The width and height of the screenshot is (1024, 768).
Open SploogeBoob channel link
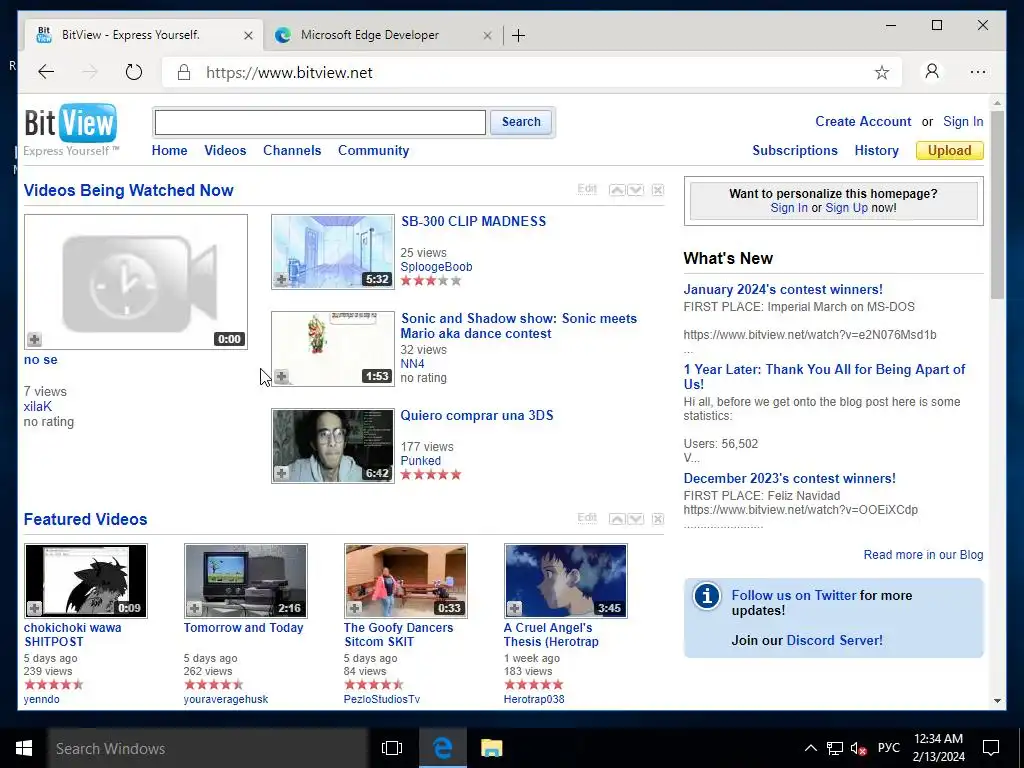pos(436,266)
